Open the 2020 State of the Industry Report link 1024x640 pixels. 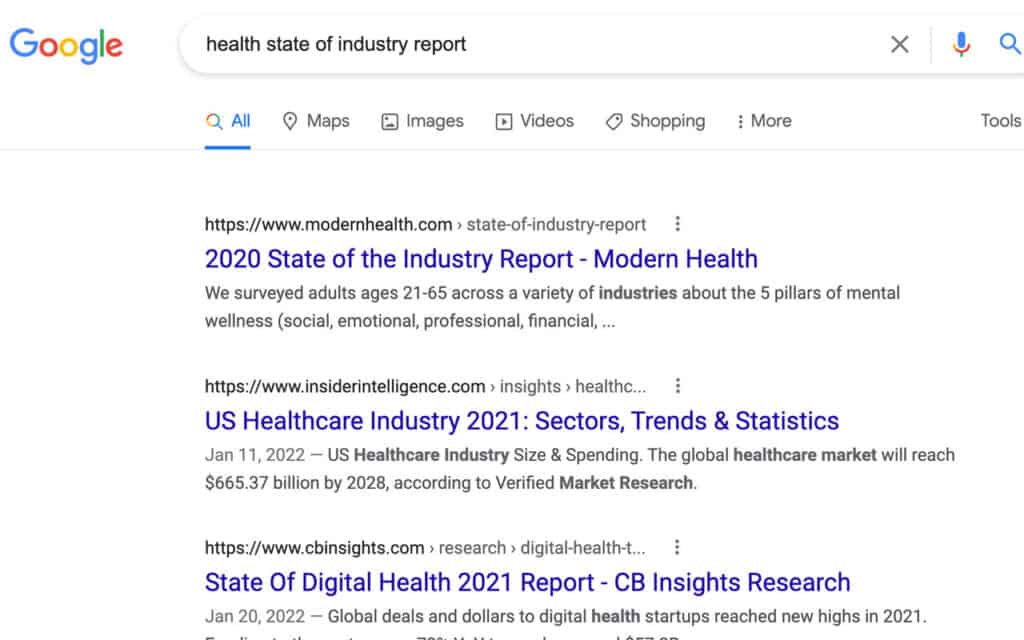[x=480, y=259]
